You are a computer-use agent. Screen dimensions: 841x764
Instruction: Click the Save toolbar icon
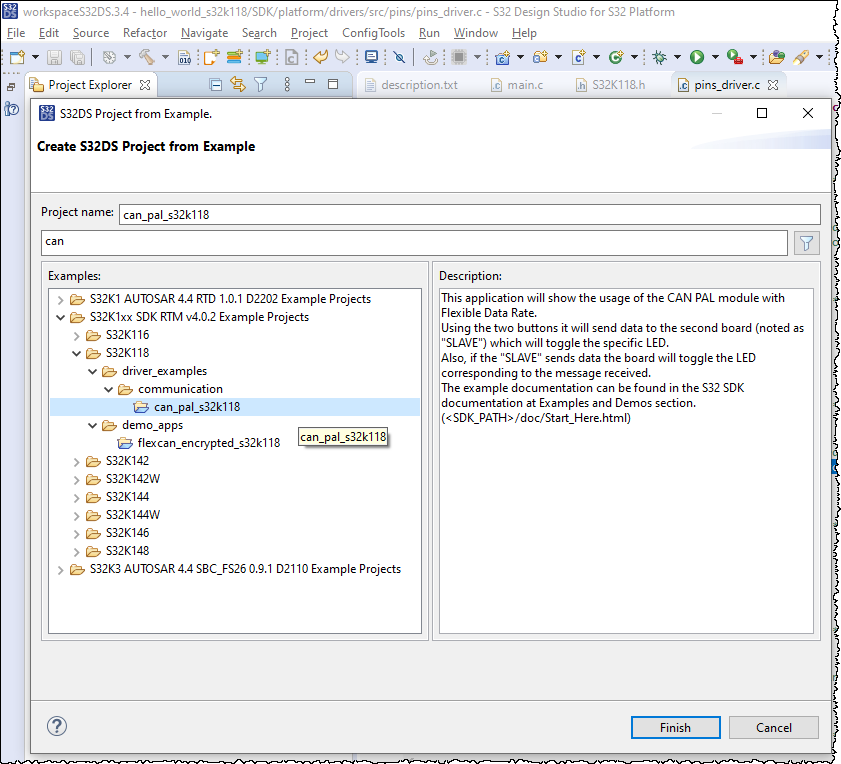[x=54, y=57]
